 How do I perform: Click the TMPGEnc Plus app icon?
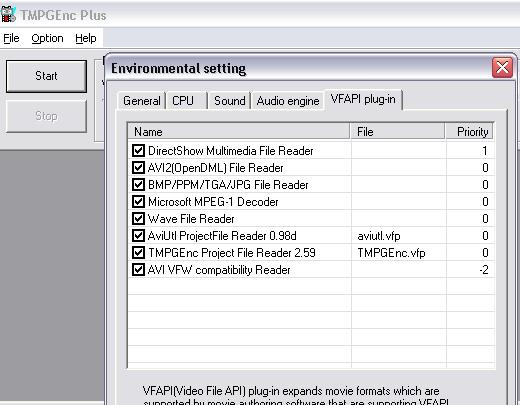click(8, 14)
